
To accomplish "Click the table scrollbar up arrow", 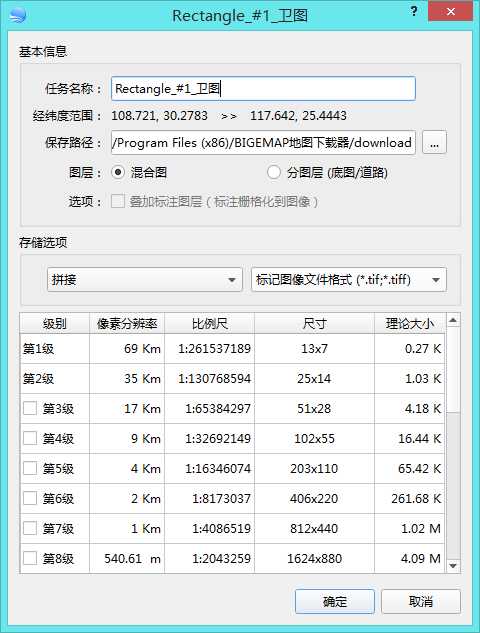I will [x=453, y=321].
